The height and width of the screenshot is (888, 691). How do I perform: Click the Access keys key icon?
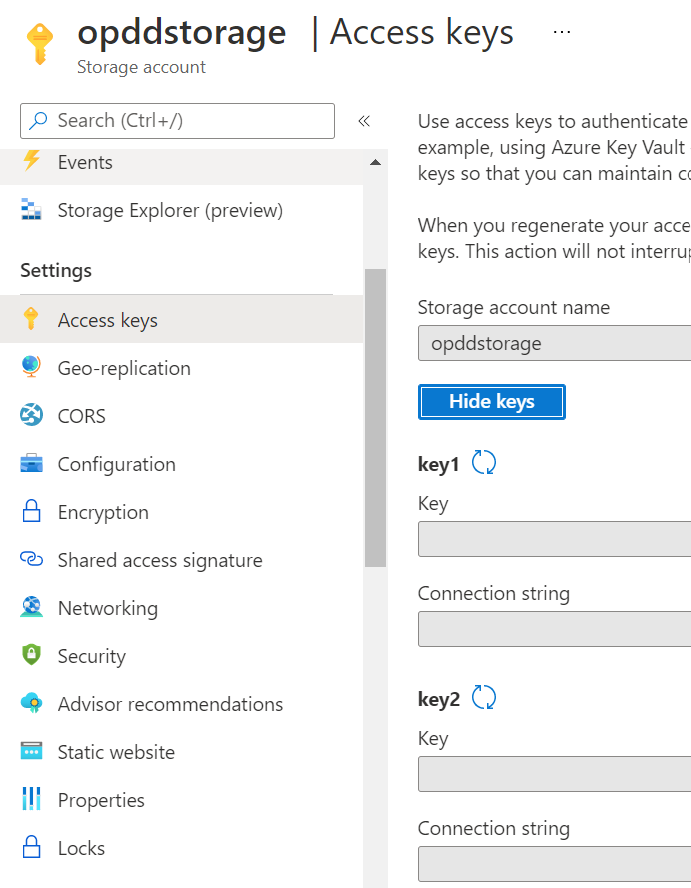(x=31, y=318)
